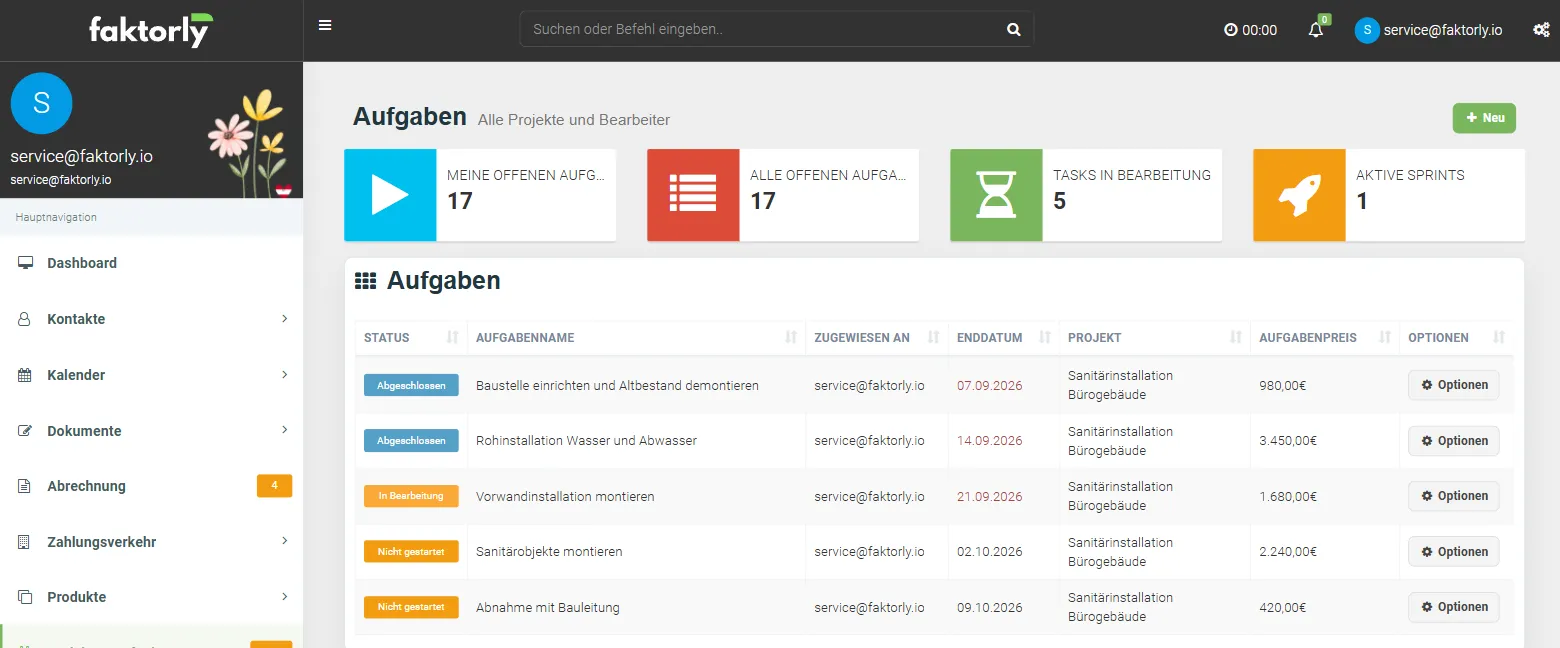
Task: Sort by AUFGABENPREIS column arrows
Action: [1385, 338]
